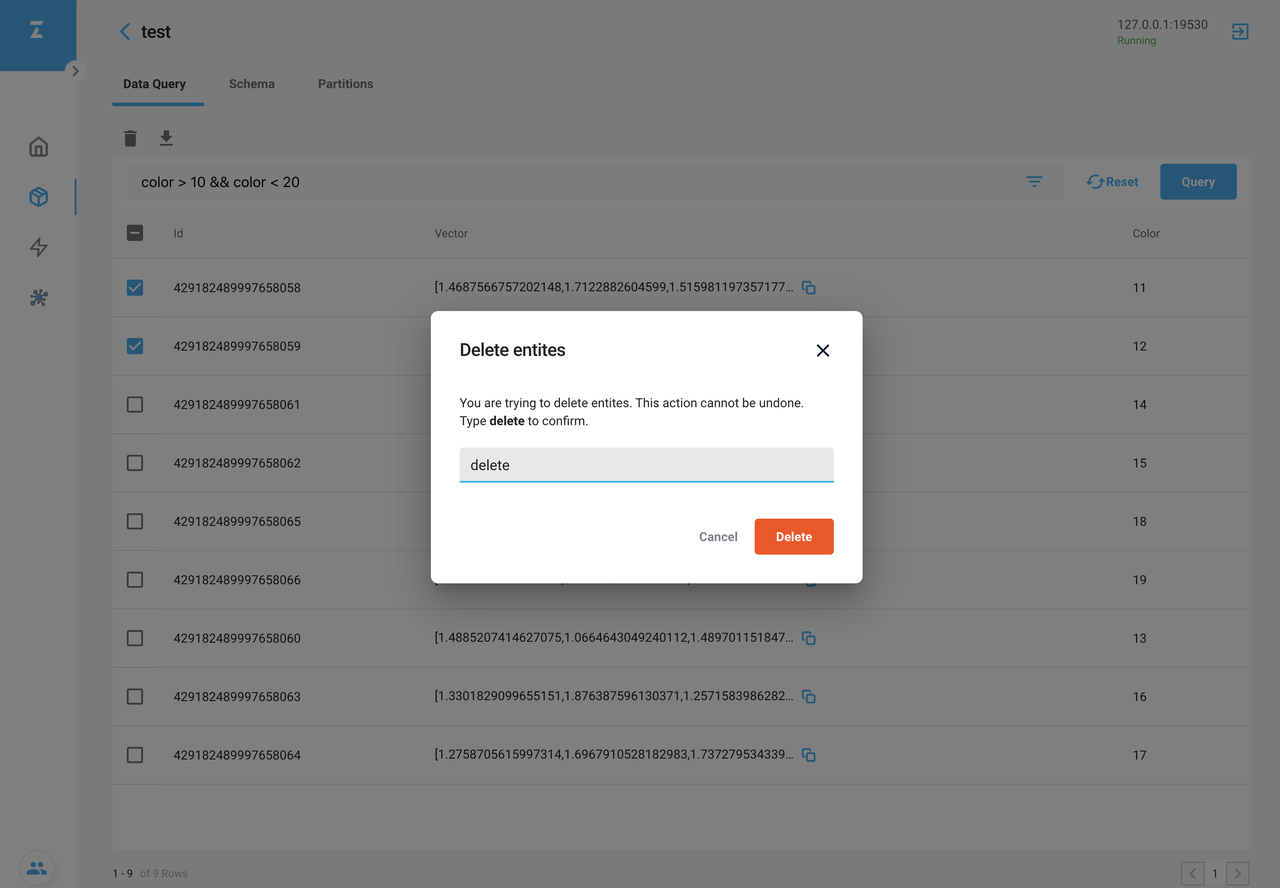Open the lightning bolt search icon
Screen dimensions: 1280x888
point(38,247)
